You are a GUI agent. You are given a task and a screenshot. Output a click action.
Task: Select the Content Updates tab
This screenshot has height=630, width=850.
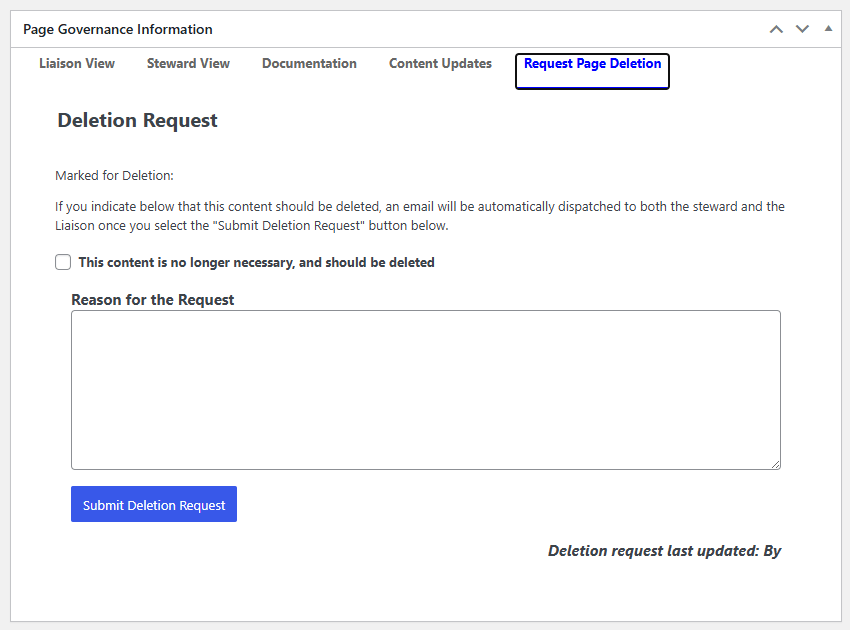coord(440,63)
